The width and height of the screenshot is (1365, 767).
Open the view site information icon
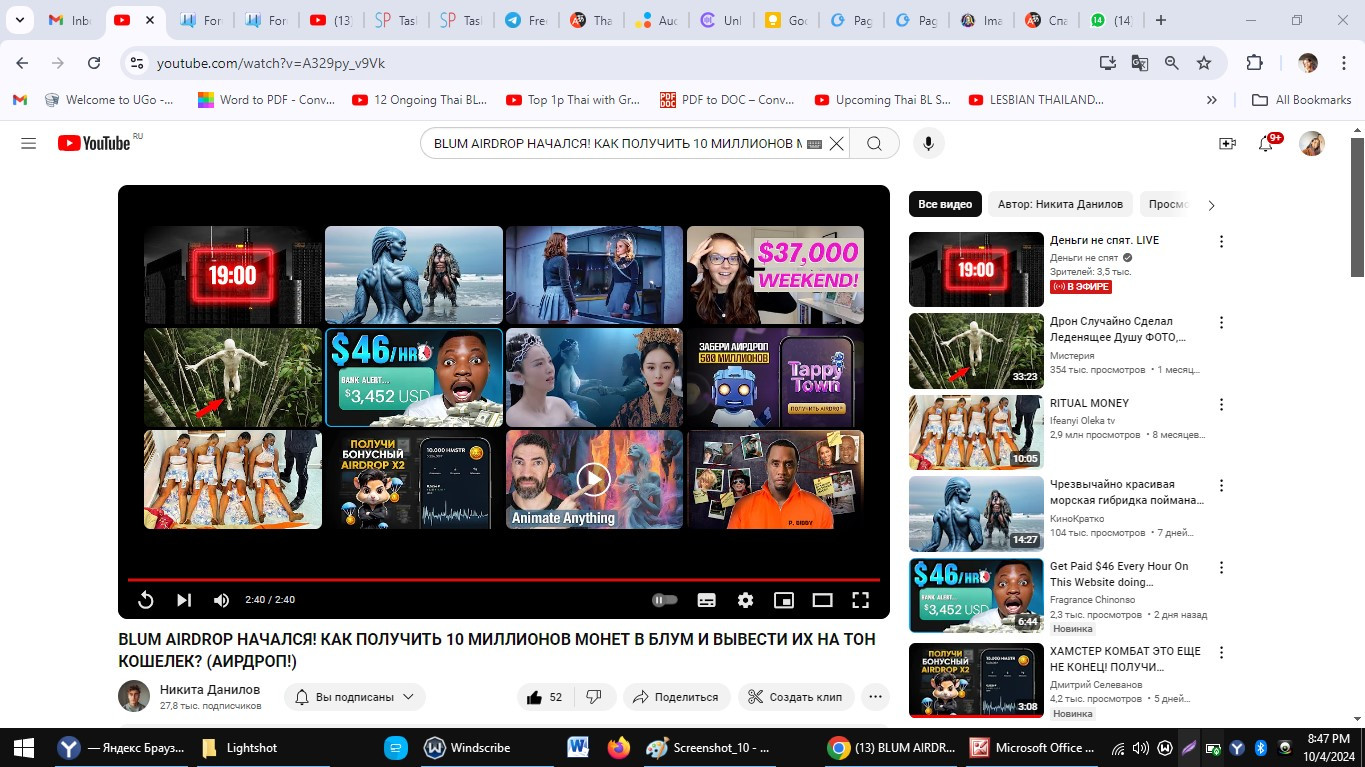pyautogui.click(x=138, y=63)
